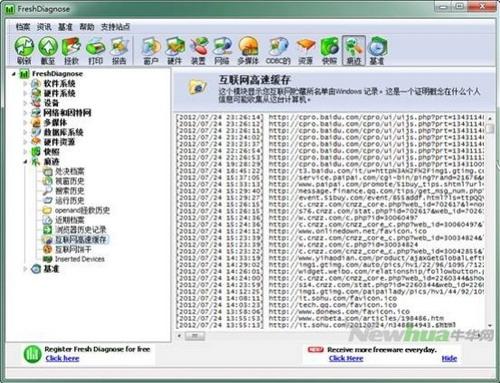Image resolution: width=500 pixels, height=383 pixels.
Task: Click horizontal scrollbar left arrow
Action: [179, 335]
